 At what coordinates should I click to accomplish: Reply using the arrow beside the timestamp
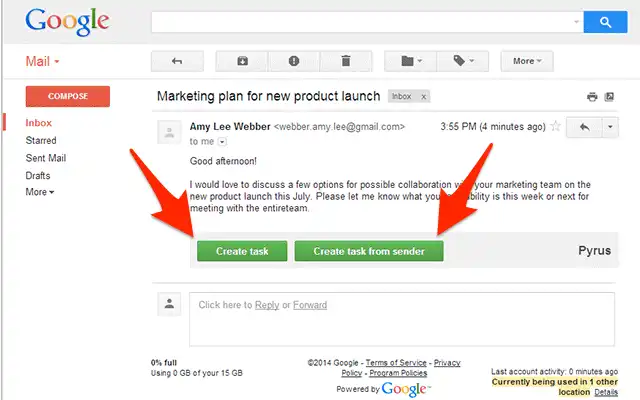[x=584, y=127]
